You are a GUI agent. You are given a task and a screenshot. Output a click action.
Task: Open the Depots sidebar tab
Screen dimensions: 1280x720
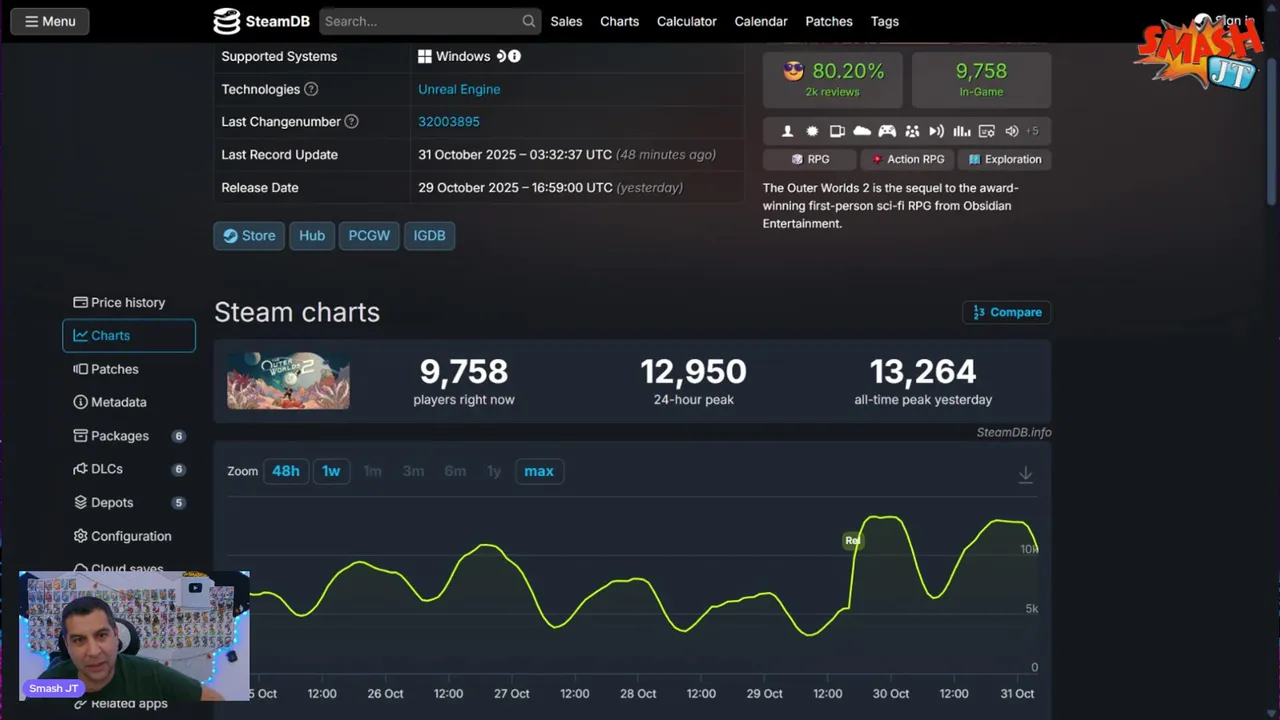128,503
